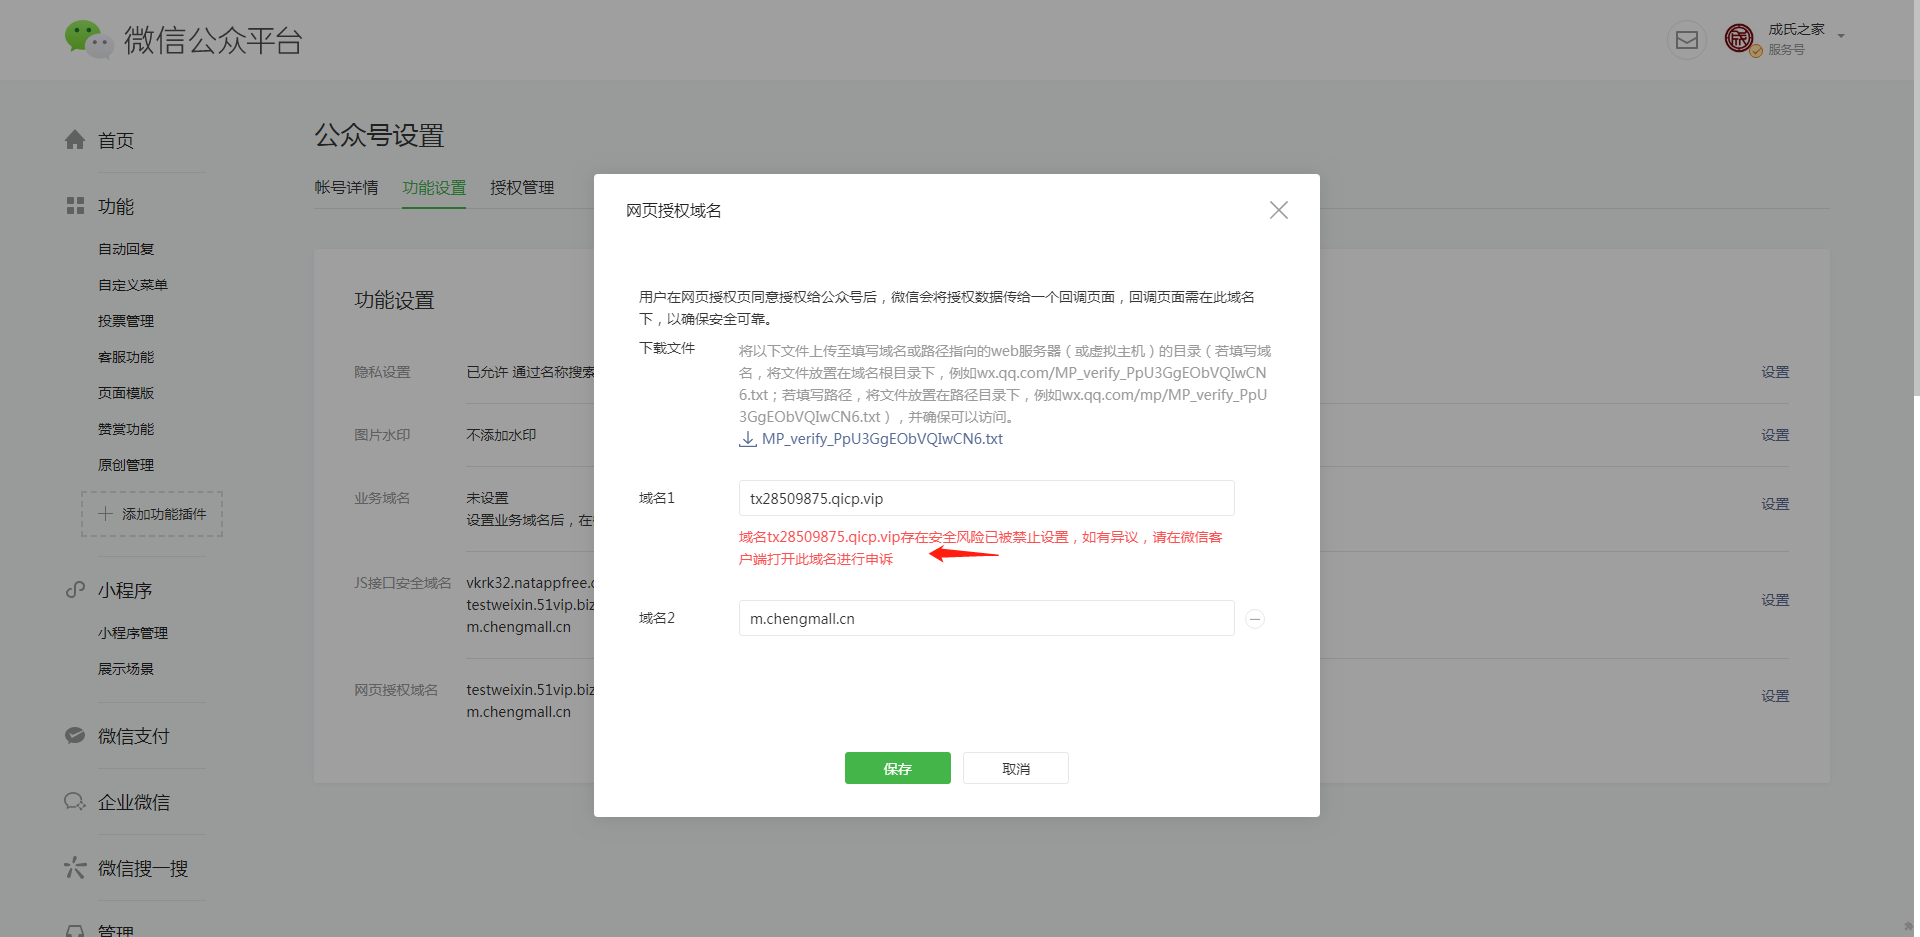Open 原创管理 in the sidebar
This screenshot has width=1920, height=937.
click(126, 465)
